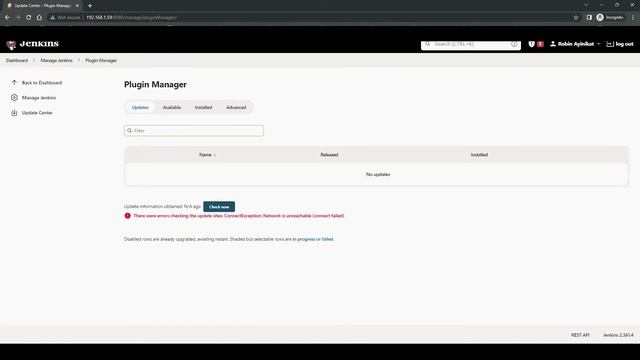Click the browser address bar URL

131,18
